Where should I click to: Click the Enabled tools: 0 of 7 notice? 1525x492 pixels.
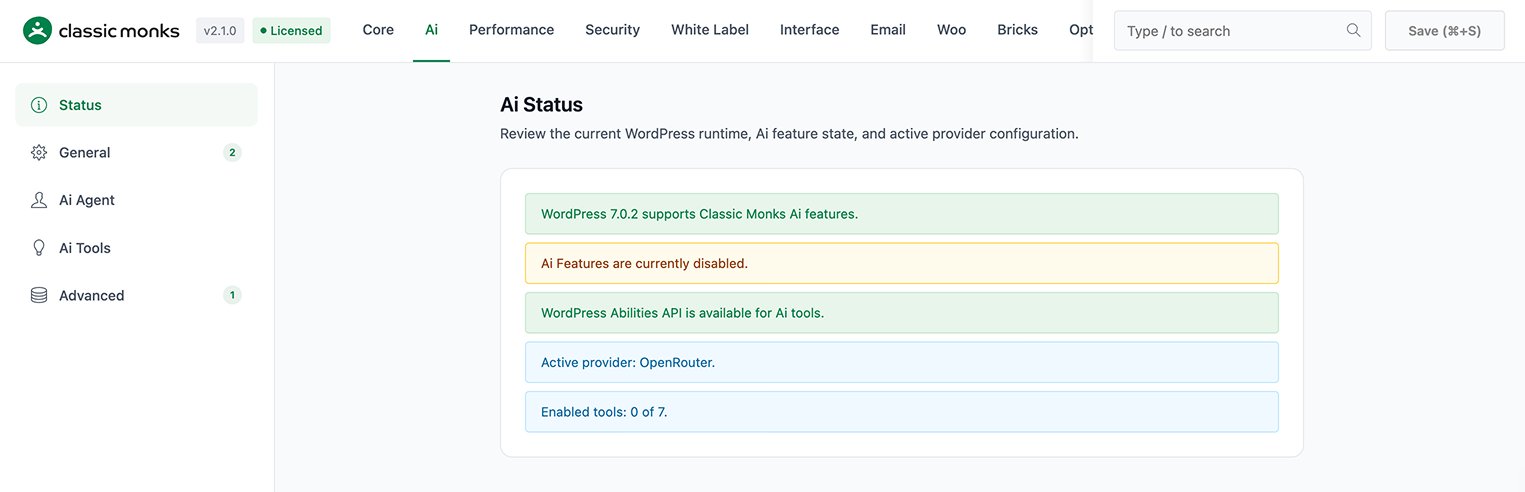[901, 412]
